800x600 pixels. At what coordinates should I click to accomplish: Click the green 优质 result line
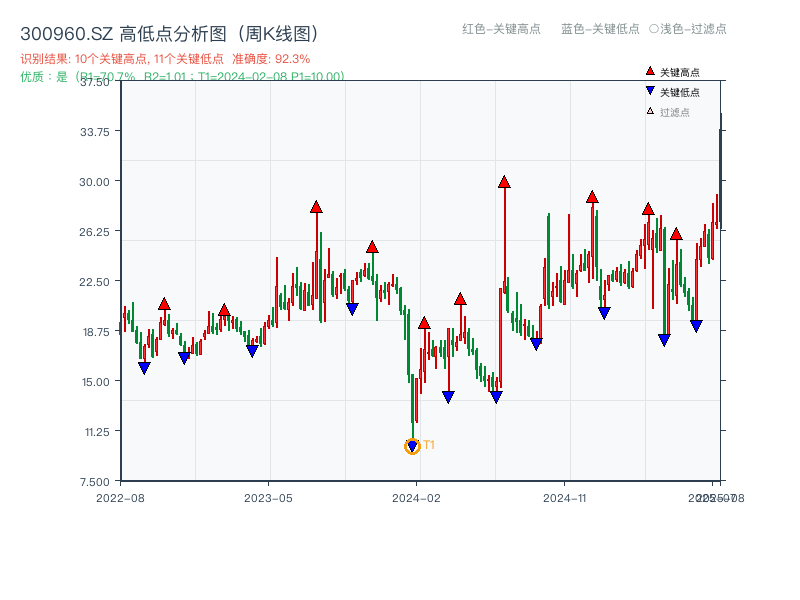point(182,77)
